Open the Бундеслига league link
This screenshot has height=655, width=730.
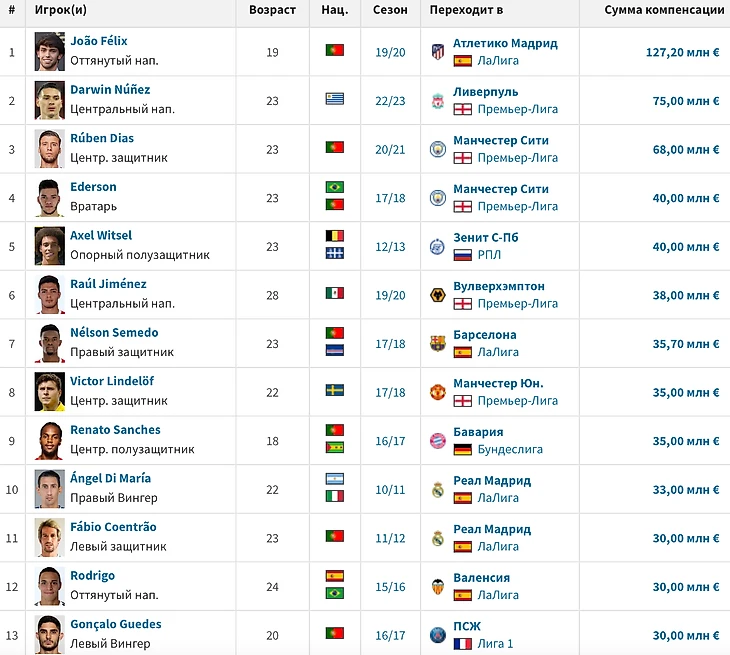510,449
